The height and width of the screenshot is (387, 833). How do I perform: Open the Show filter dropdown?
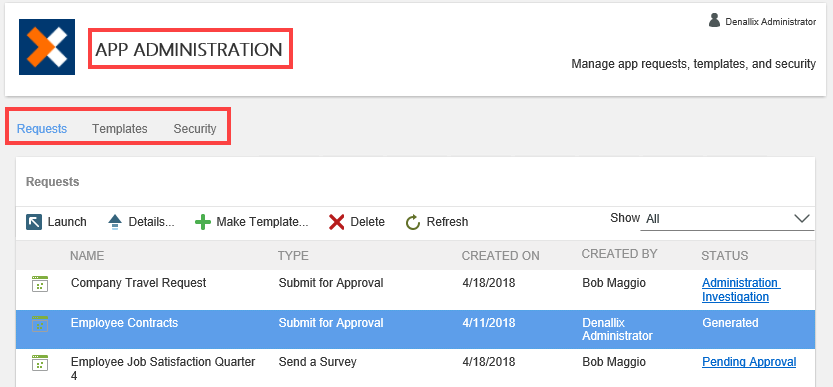(x=727, y=219)
